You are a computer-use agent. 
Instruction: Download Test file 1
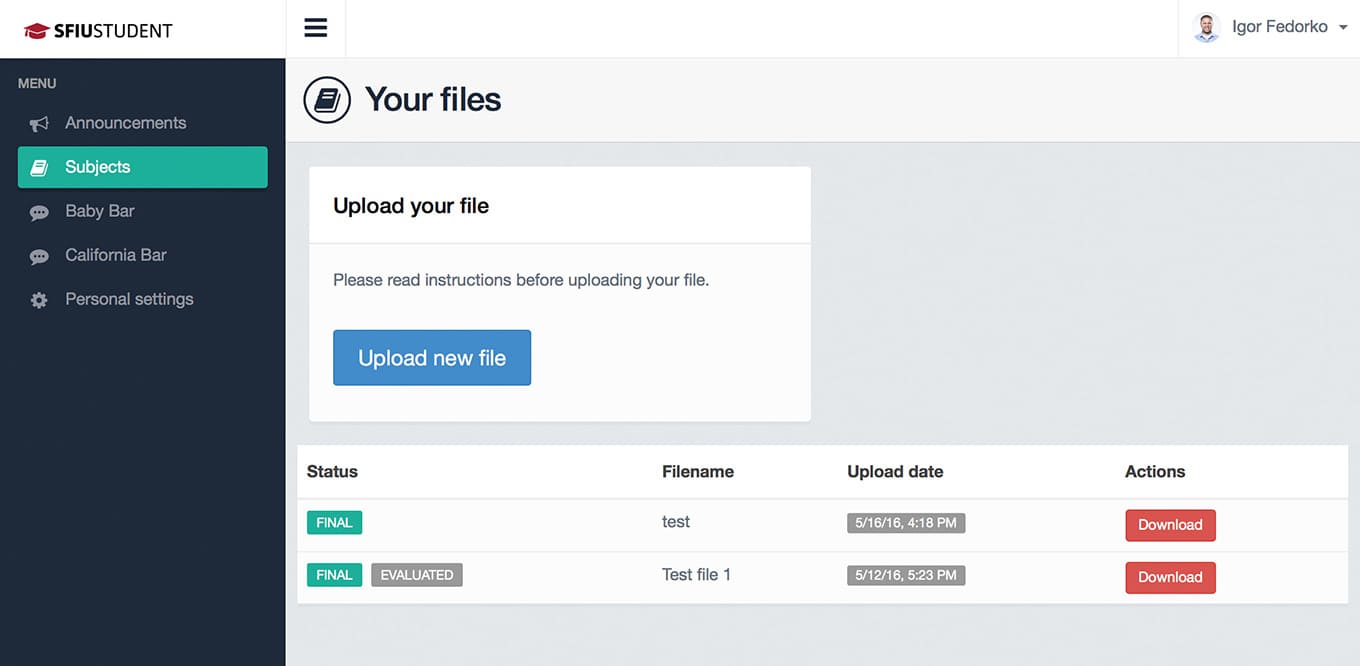point(1170,577)
